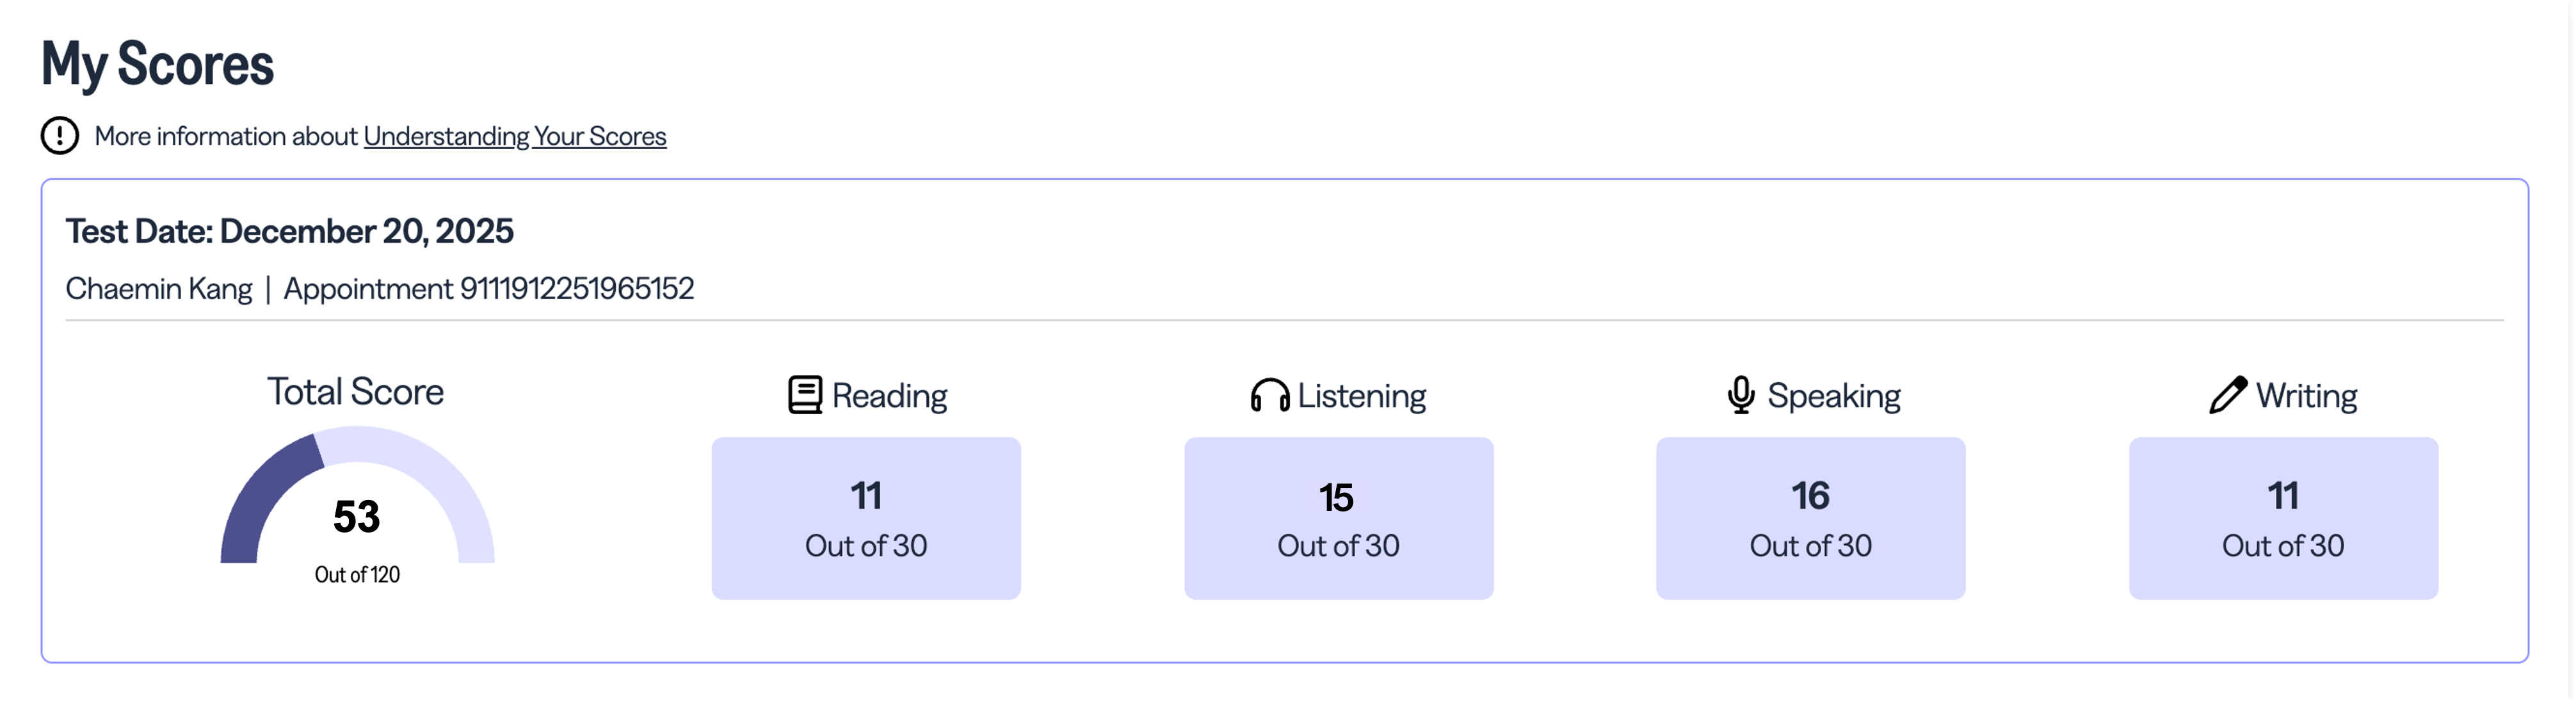The width and height of the screenshot is (2576, 701).
Task: Click the Writing pencil icon
Action: [x=2228, y=395]
